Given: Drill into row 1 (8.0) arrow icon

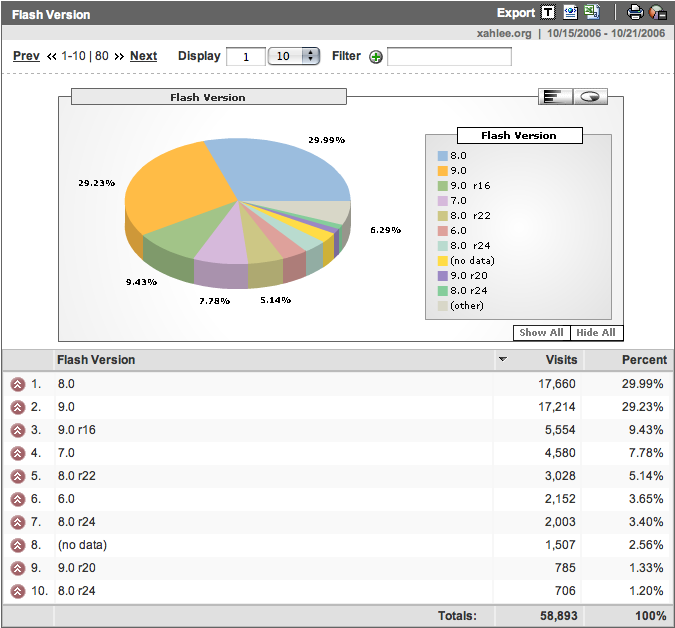Looking at the screenshot, I should (17, 383).
